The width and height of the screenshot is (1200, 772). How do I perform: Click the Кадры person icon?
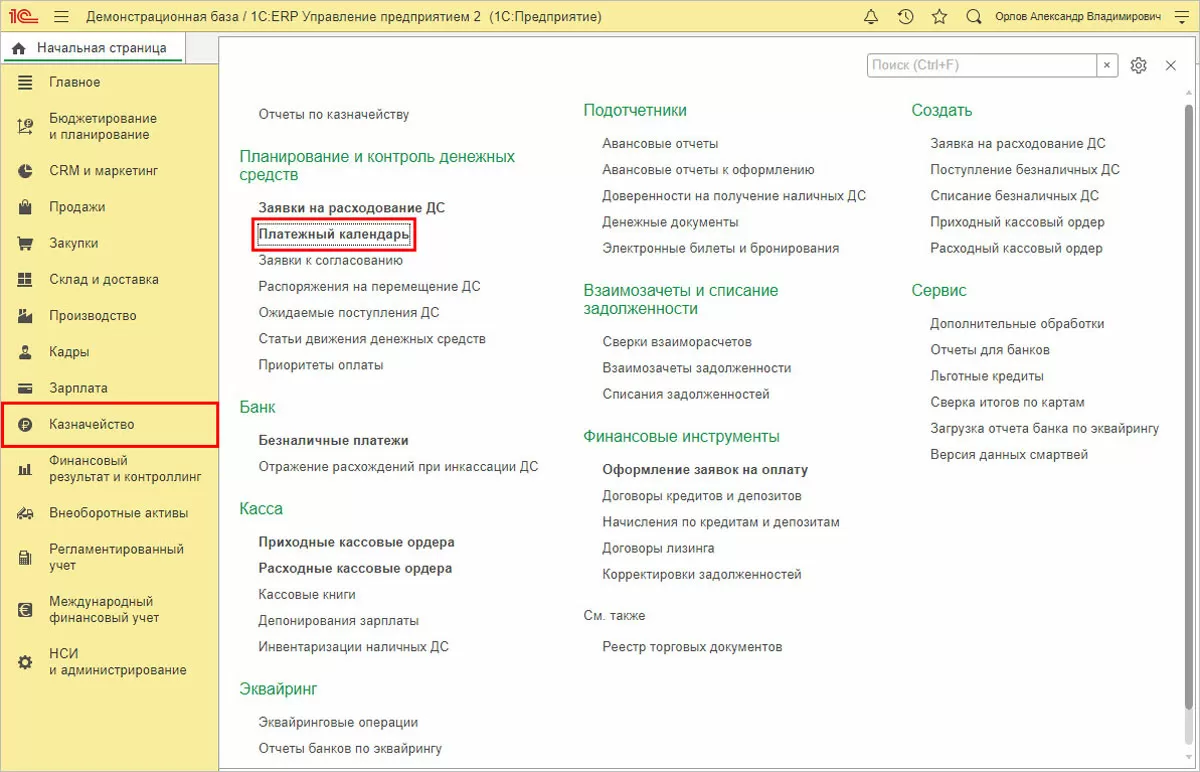coord(27,352)
